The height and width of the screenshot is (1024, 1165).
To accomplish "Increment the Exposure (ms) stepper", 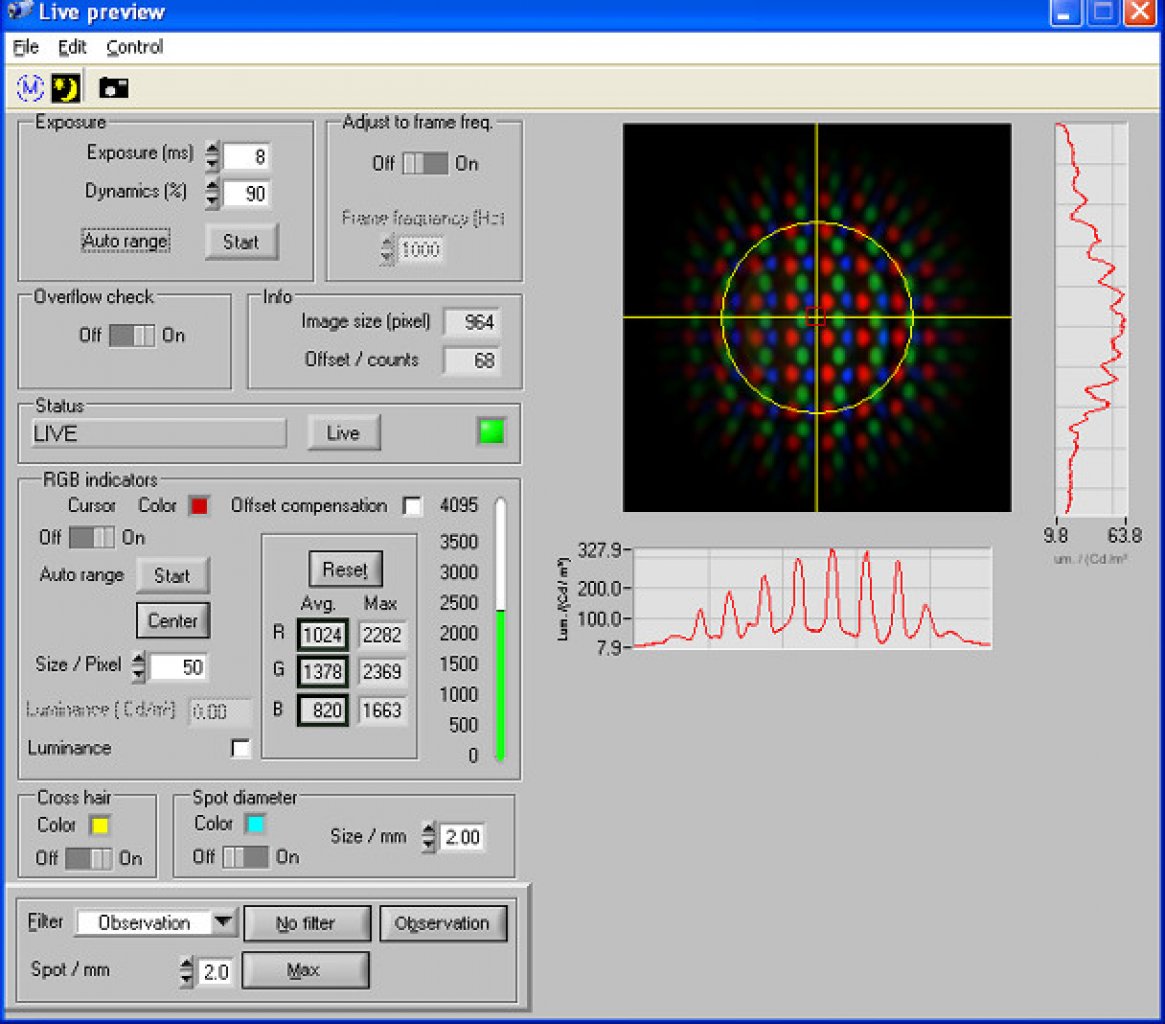I will (x=212, y=149).
